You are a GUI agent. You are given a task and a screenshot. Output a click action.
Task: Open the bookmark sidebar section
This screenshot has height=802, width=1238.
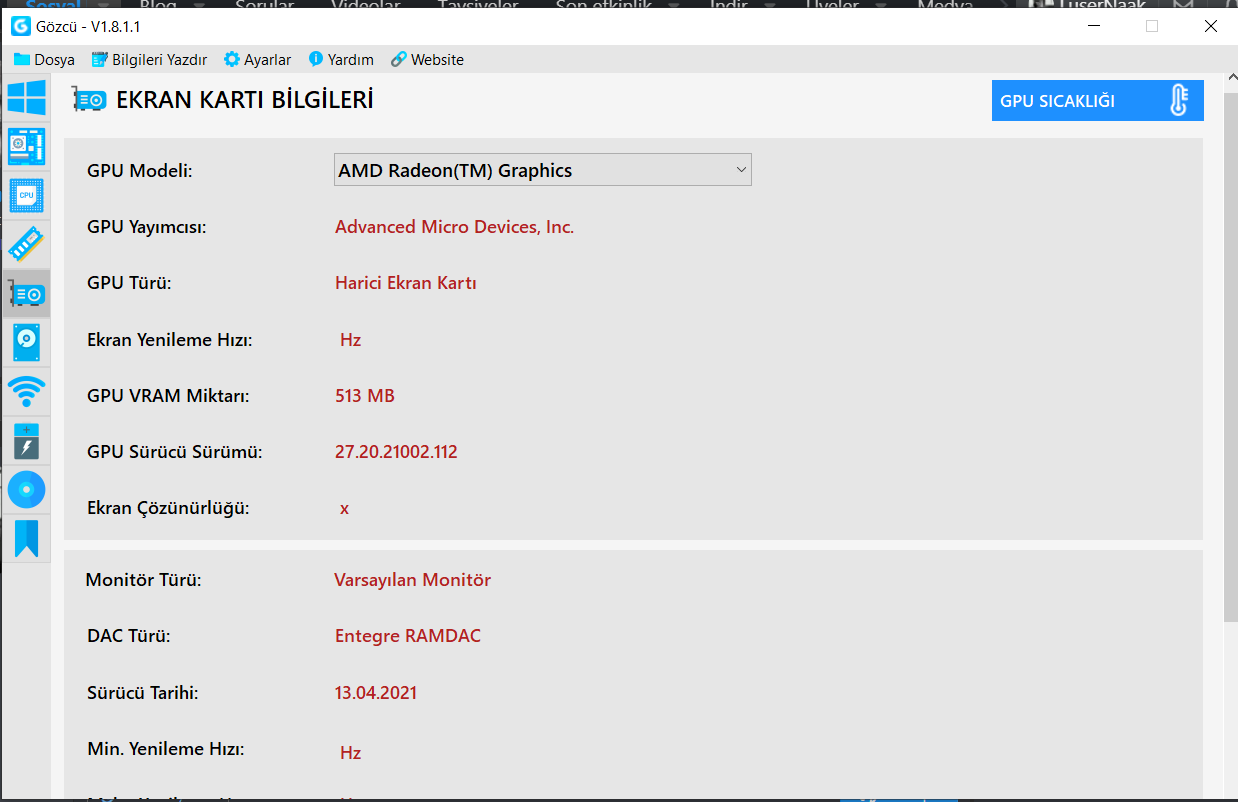point(26,538)
